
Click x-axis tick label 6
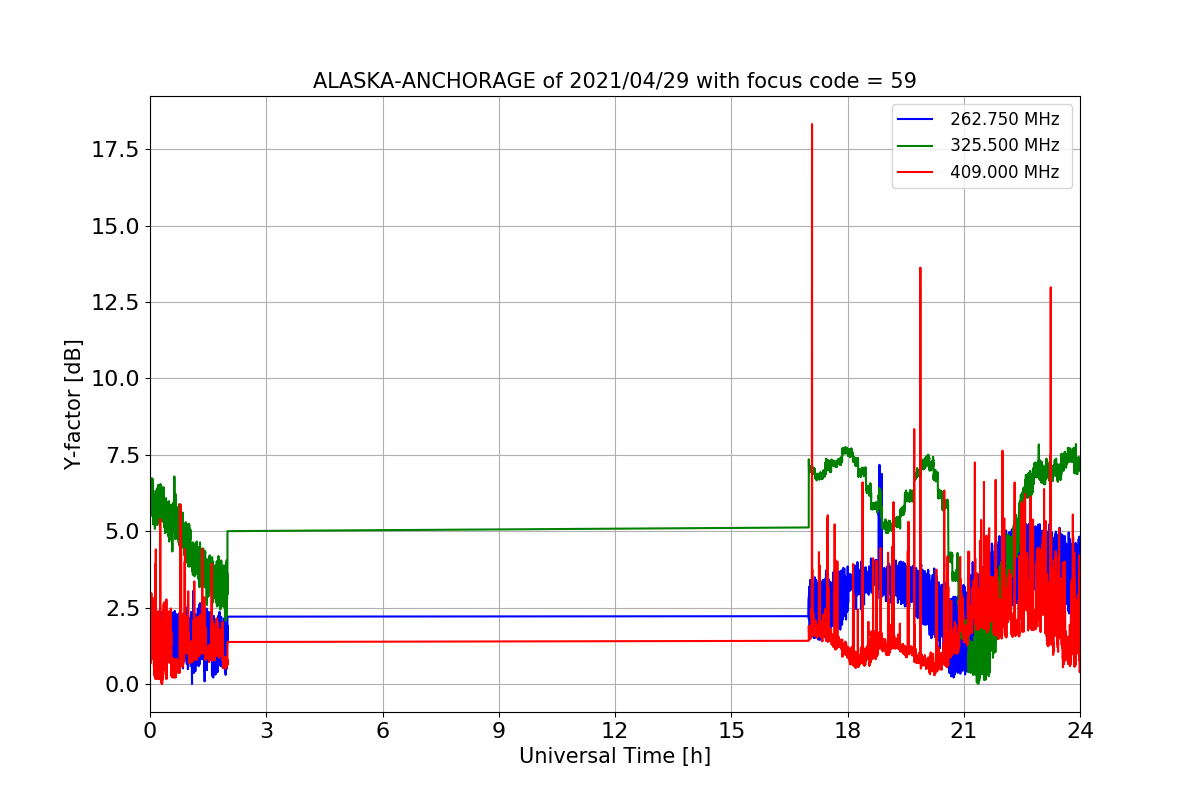(x=382, y=730)
